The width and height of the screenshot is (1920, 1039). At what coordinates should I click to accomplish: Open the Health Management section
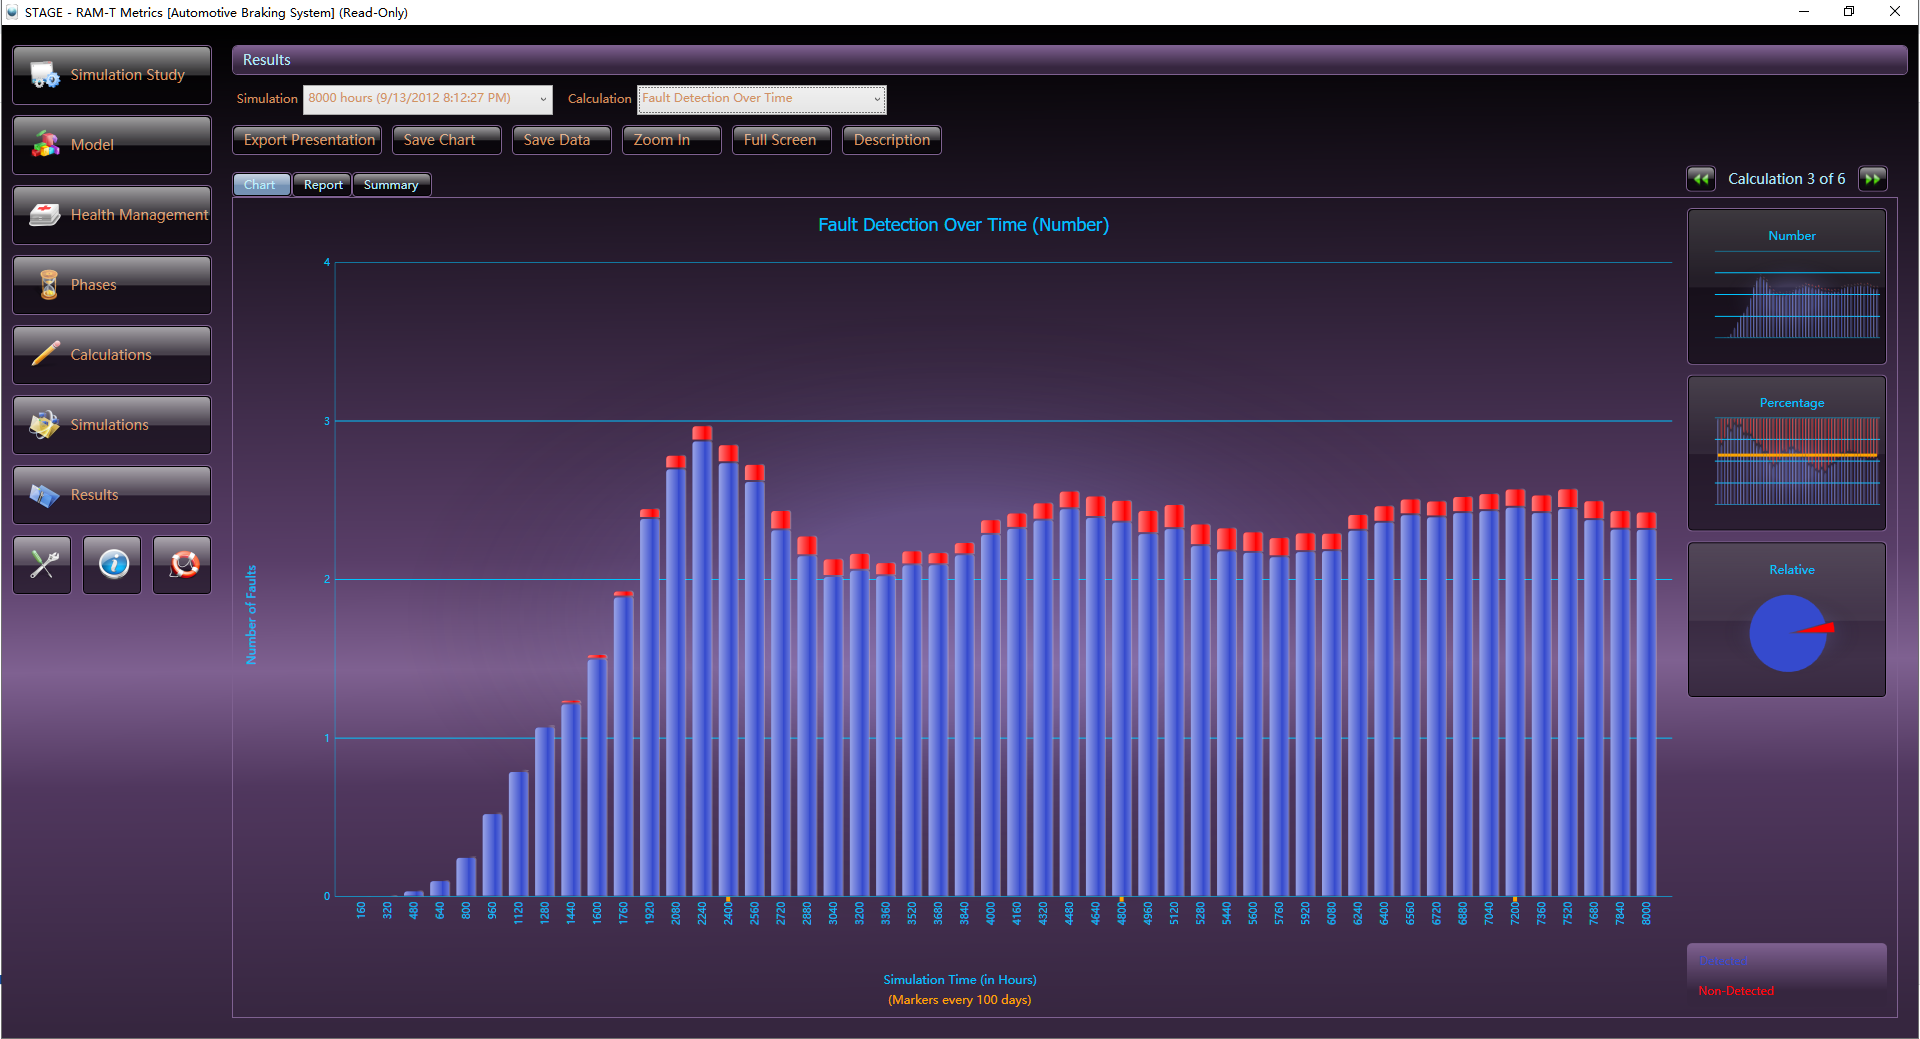point(112,215)
